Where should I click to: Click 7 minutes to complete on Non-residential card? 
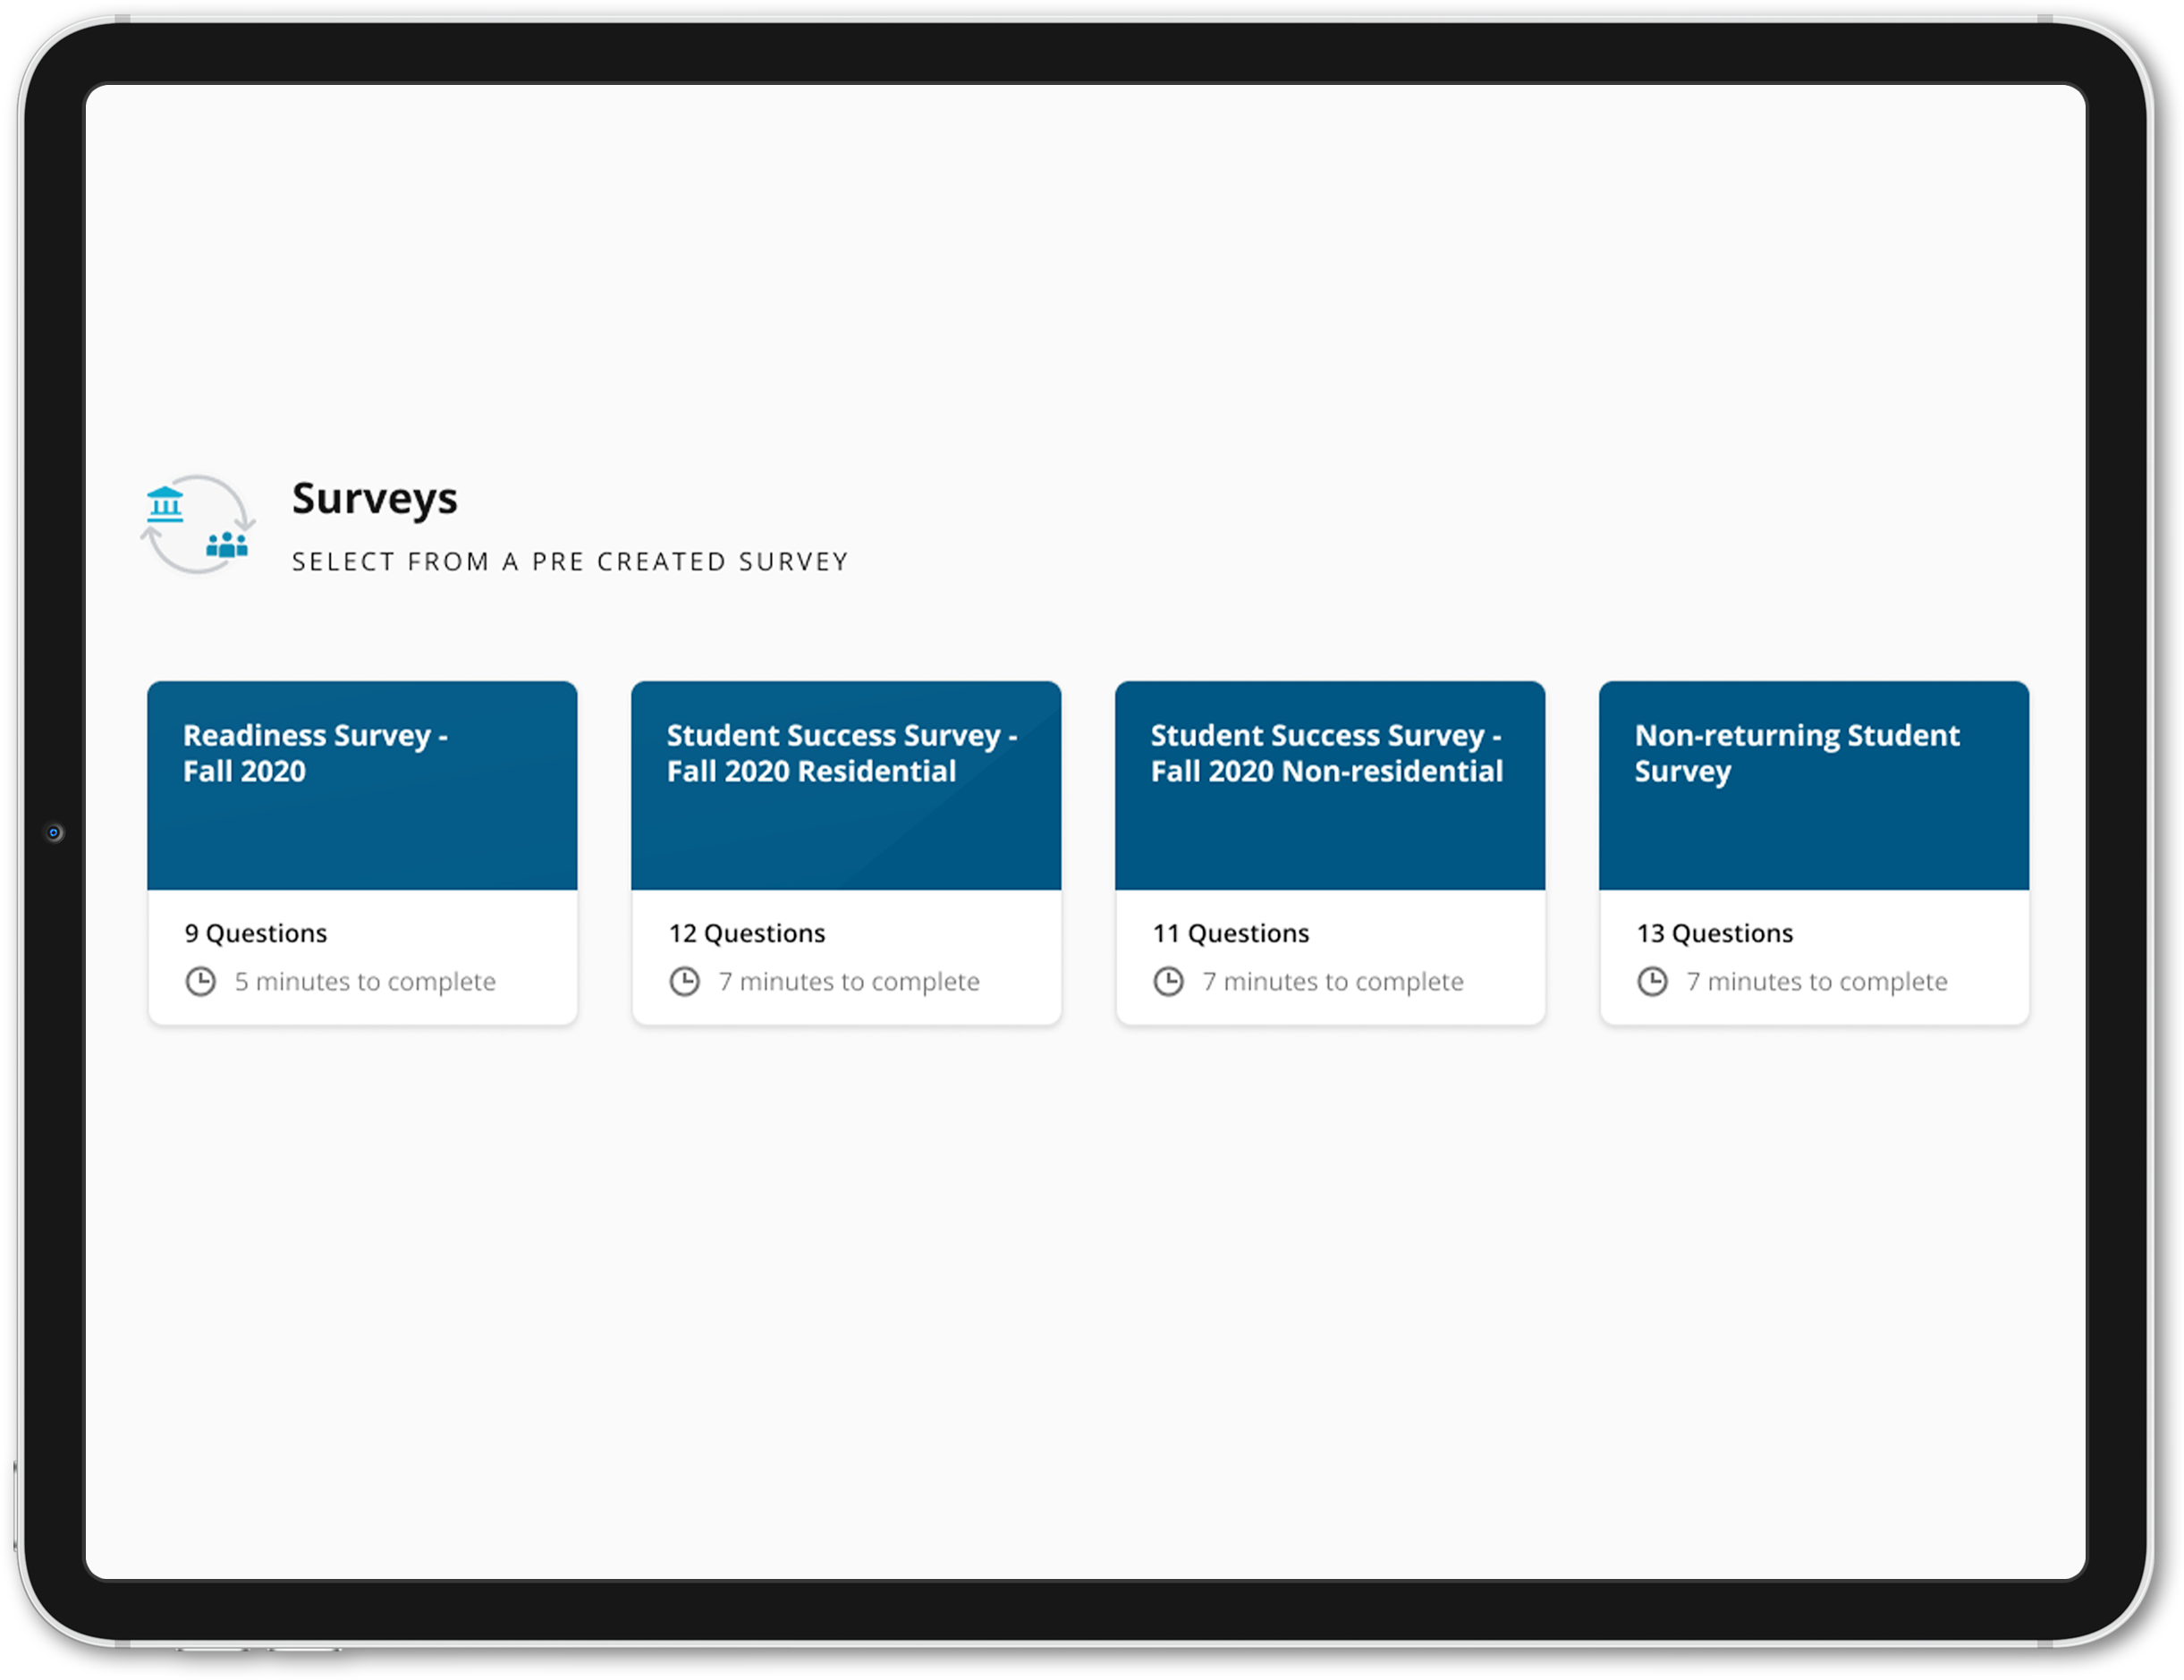1333,982
